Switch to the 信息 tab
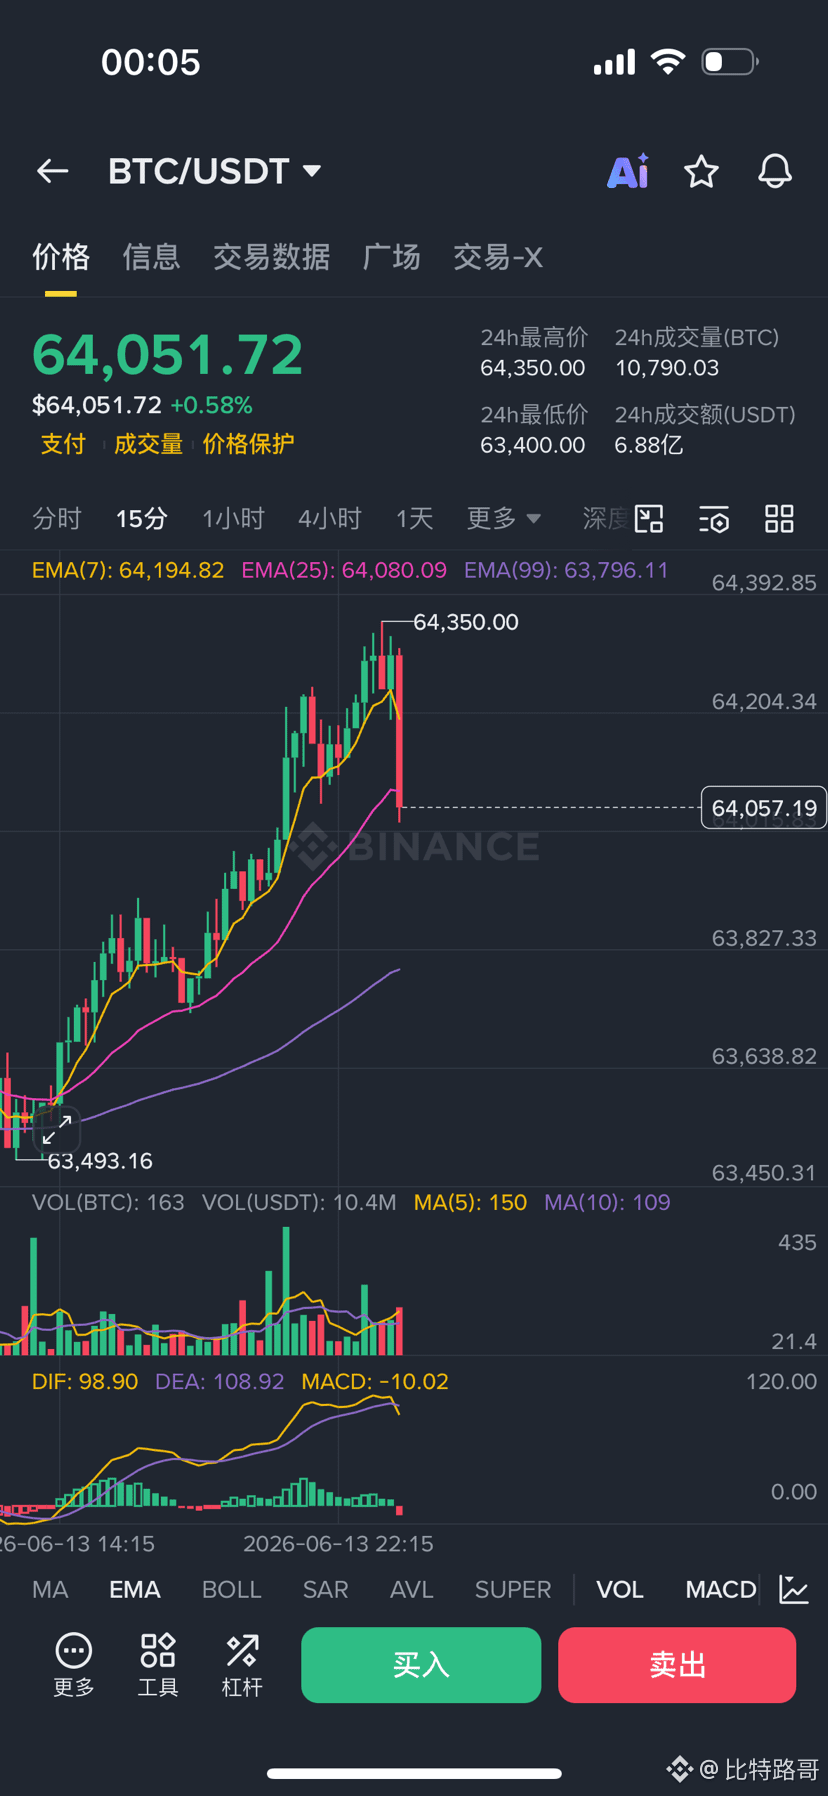 pyautogui.click(x=151, y=257)
